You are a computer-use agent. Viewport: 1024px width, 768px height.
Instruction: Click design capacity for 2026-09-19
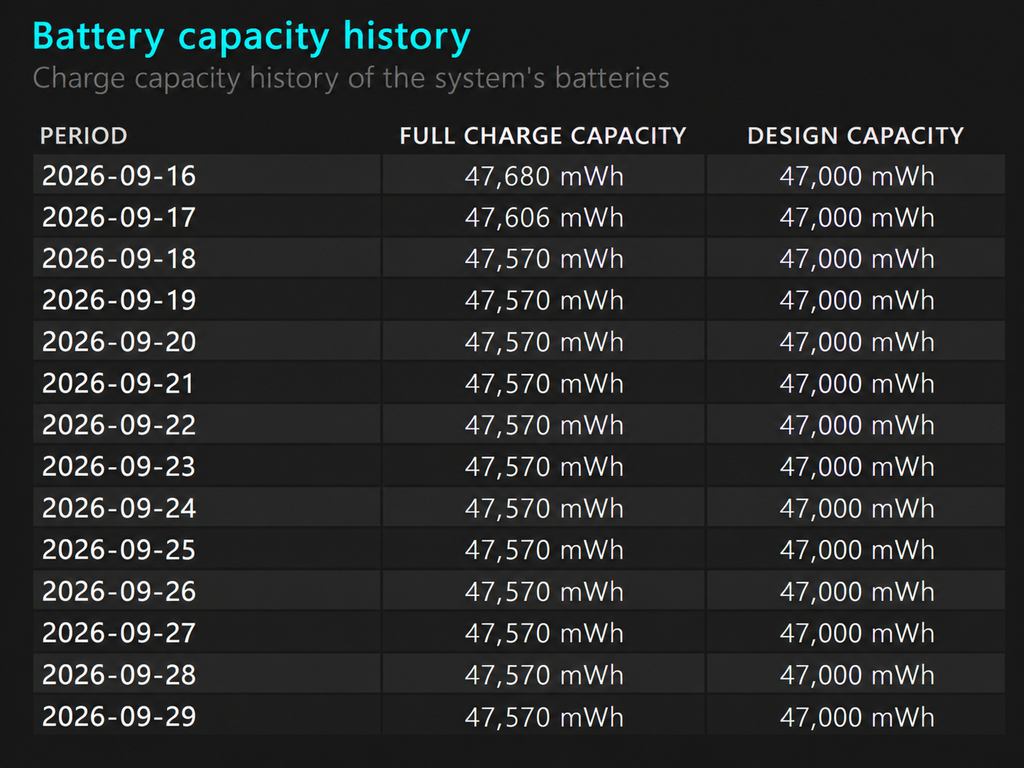pos(857,300)
